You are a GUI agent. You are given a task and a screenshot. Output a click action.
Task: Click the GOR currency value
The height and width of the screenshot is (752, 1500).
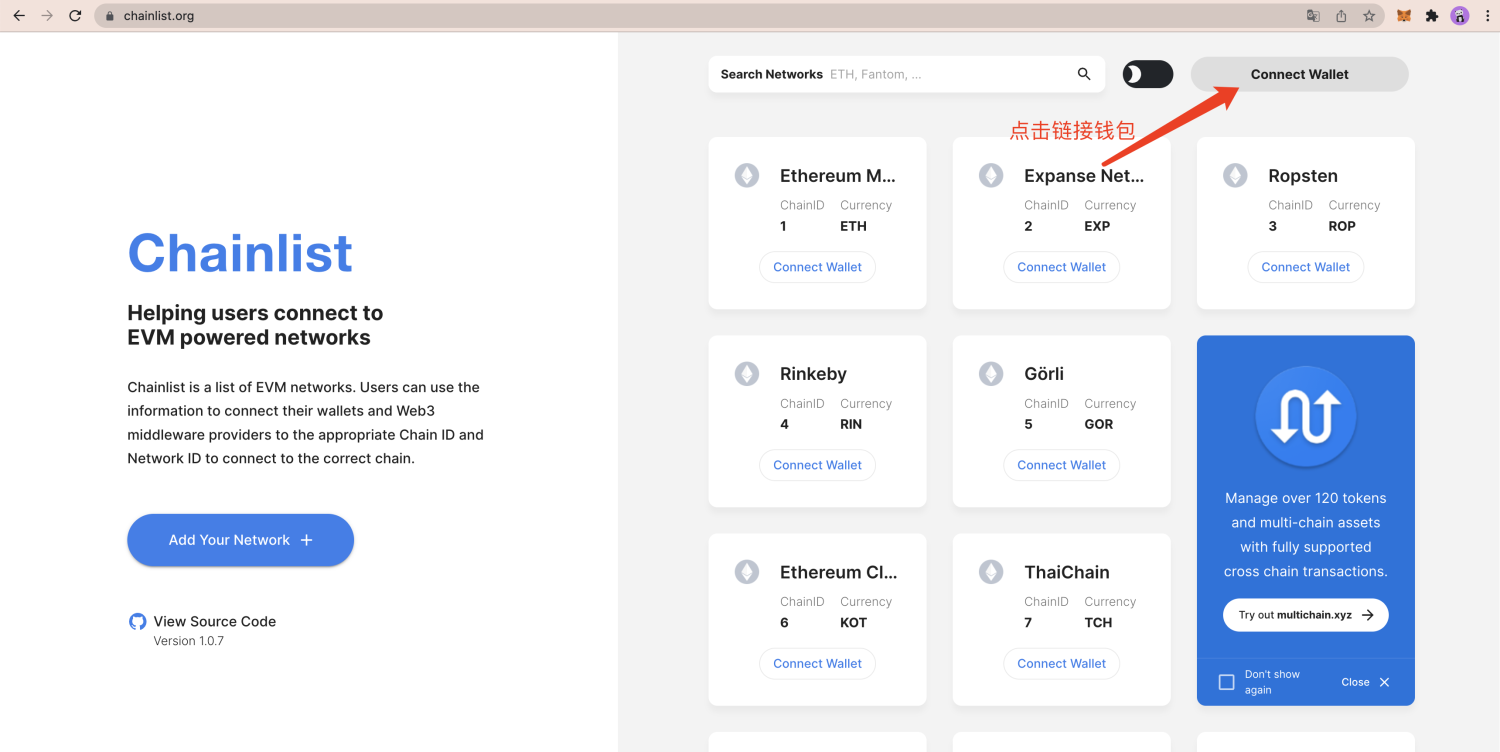(1099, 424)
